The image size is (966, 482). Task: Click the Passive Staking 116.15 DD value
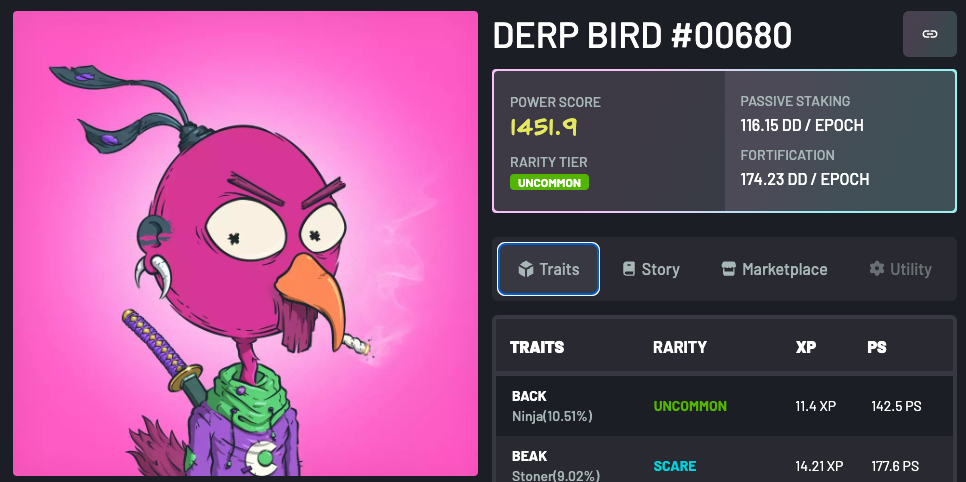pos(802,126)
